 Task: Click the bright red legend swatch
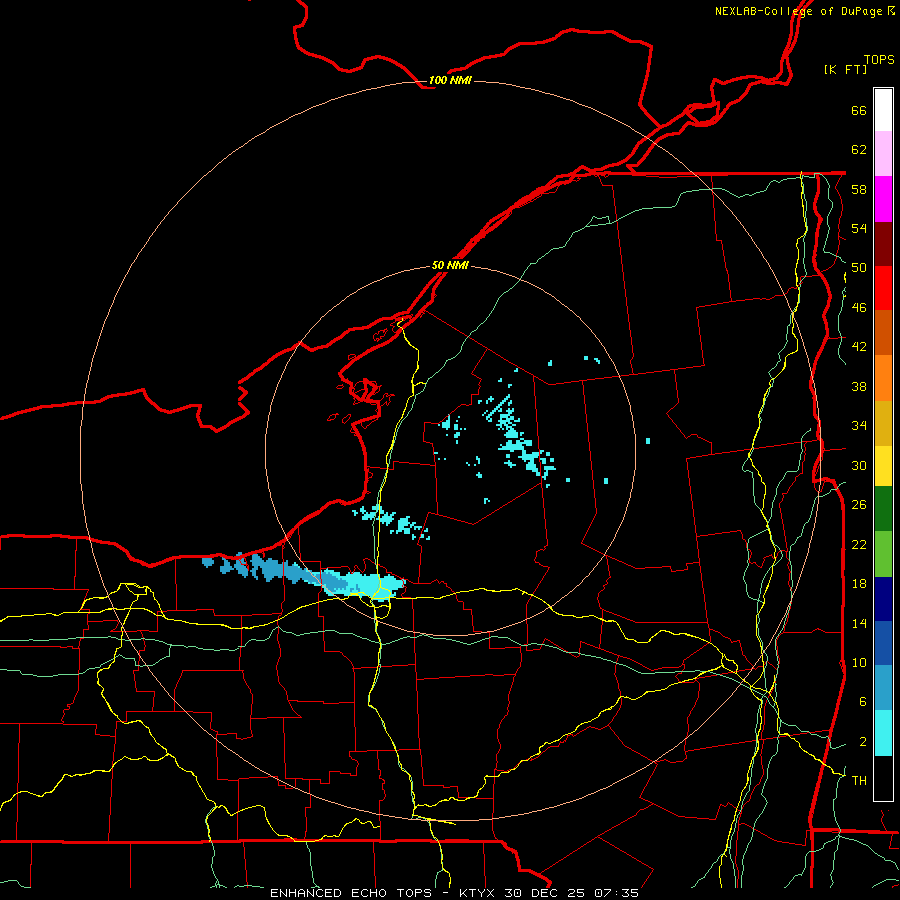tap(883, 288)
